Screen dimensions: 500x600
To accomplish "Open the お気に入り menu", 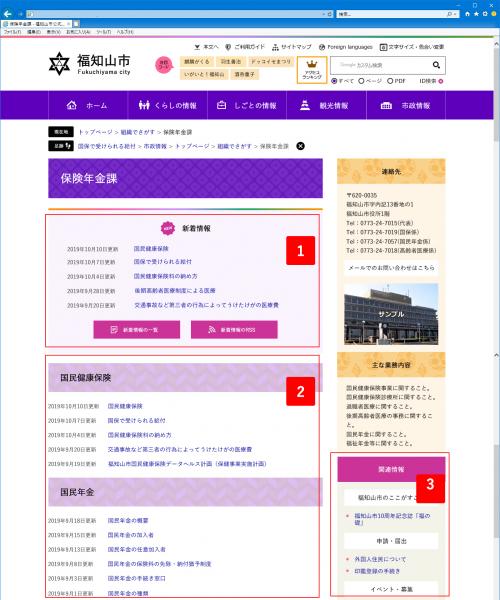I will click(x=78, y=32).
